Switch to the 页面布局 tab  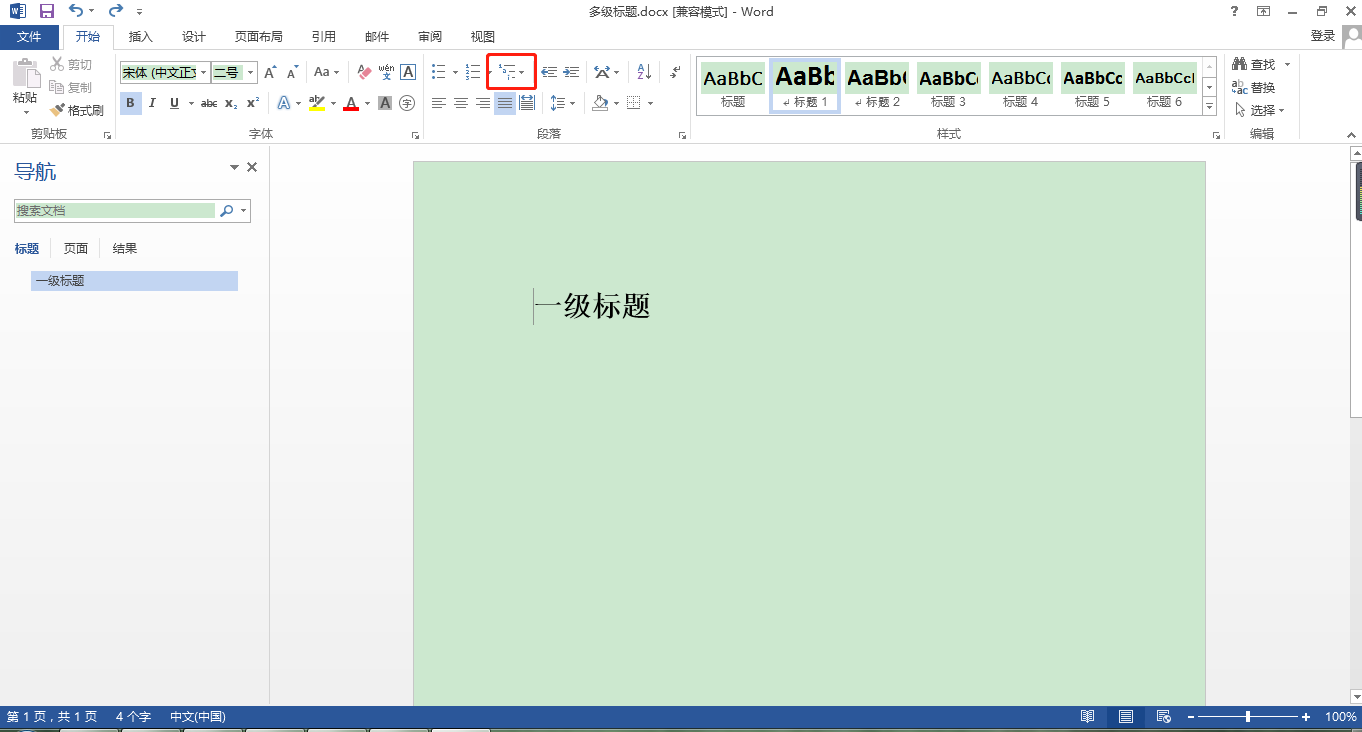coord(259,37)
